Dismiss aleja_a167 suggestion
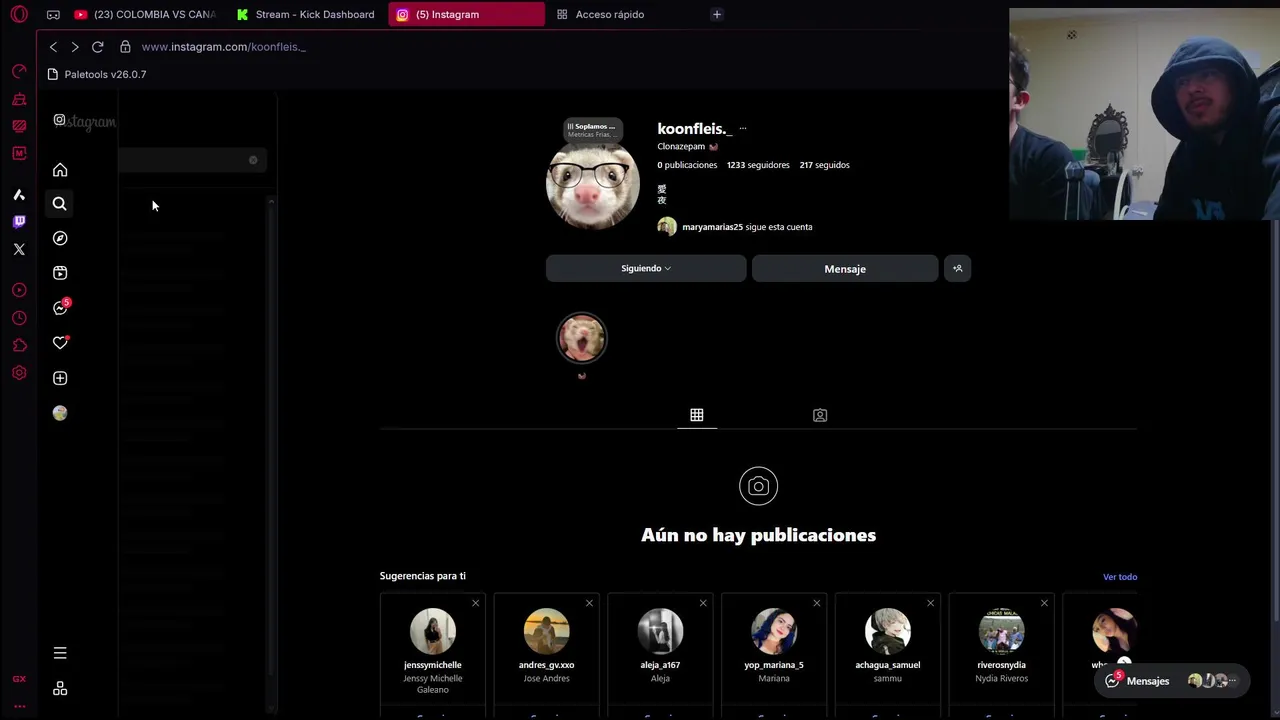Screen dimensions: 1280x720 [703, 603]
